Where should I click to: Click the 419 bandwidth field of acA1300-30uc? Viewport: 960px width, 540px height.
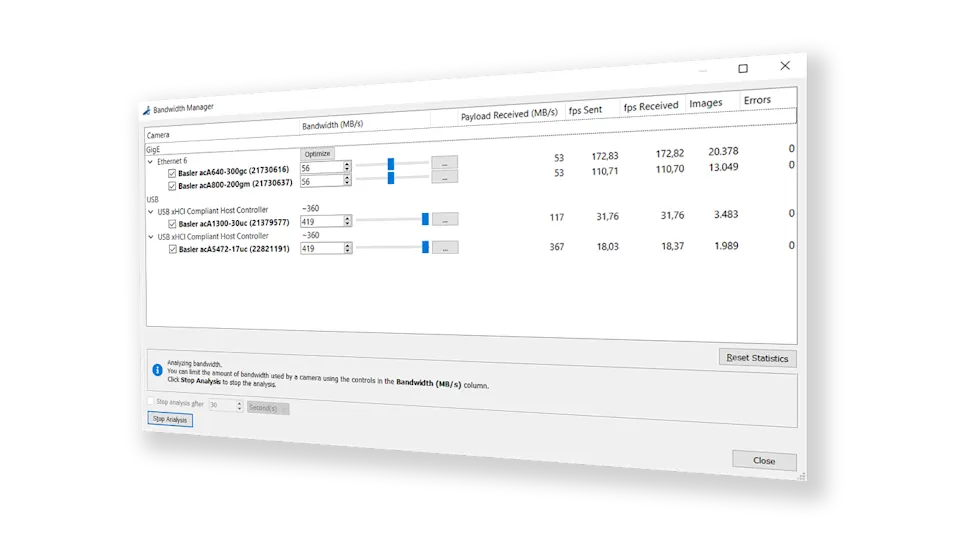(321, 222)
